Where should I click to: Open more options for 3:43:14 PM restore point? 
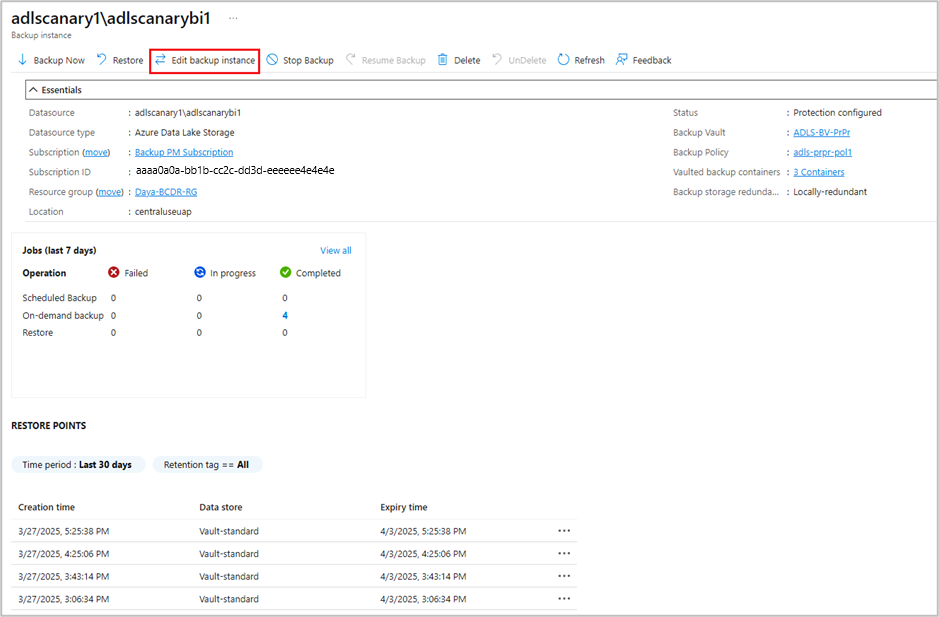(x=564, y=576)
